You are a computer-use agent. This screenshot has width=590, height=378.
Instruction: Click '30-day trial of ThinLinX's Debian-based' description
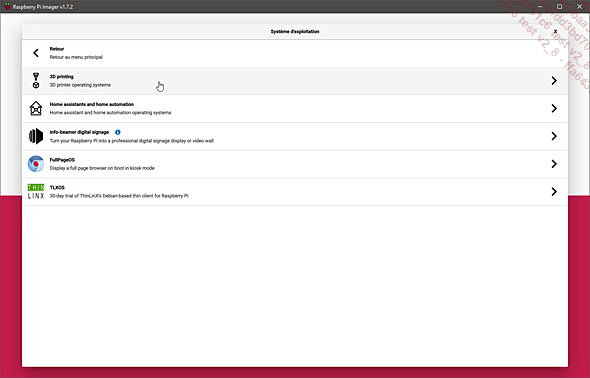click(x=119, y=196)
